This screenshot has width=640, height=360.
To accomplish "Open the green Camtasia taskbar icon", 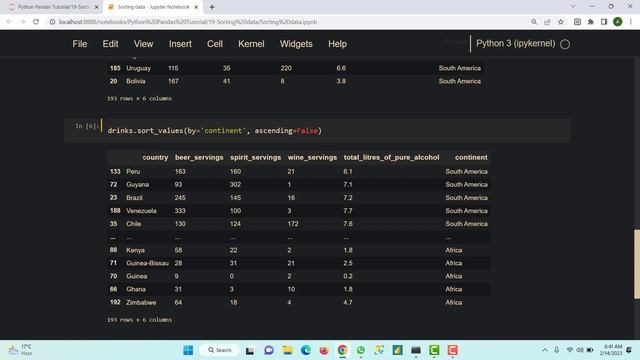I will [x=434, y=350].
